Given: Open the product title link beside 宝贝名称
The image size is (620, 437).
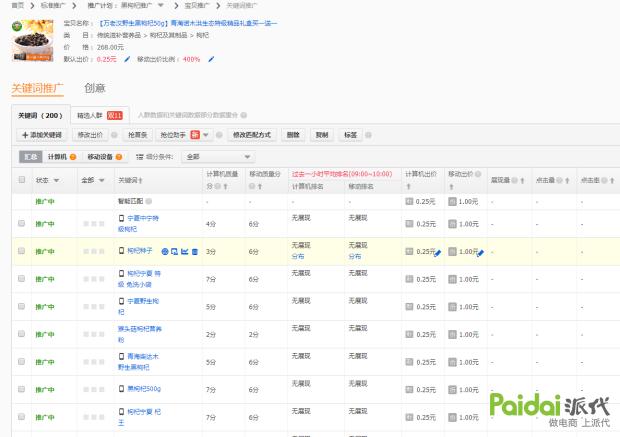Looking at the screenshot, I should (188, 23).
